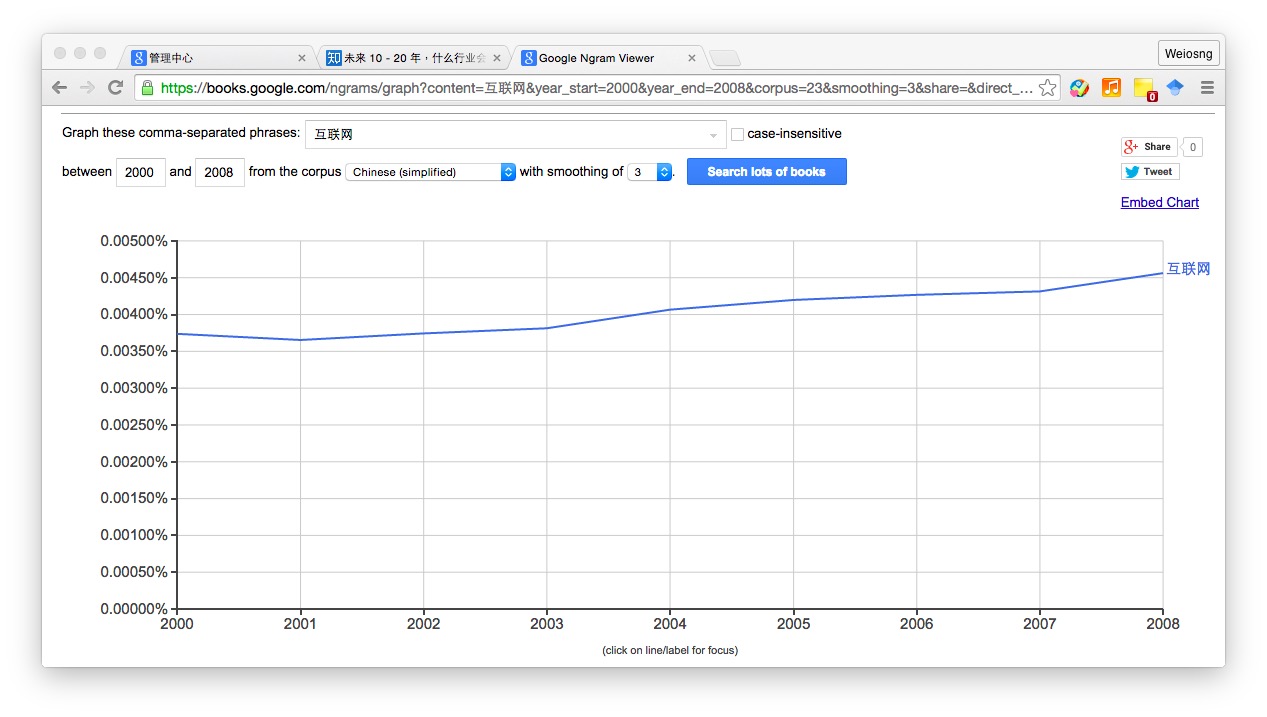Open the Chinese (simplified) corpus dropdown
Viewport: 1267px width, 717px height.
[x=430, y=172]
